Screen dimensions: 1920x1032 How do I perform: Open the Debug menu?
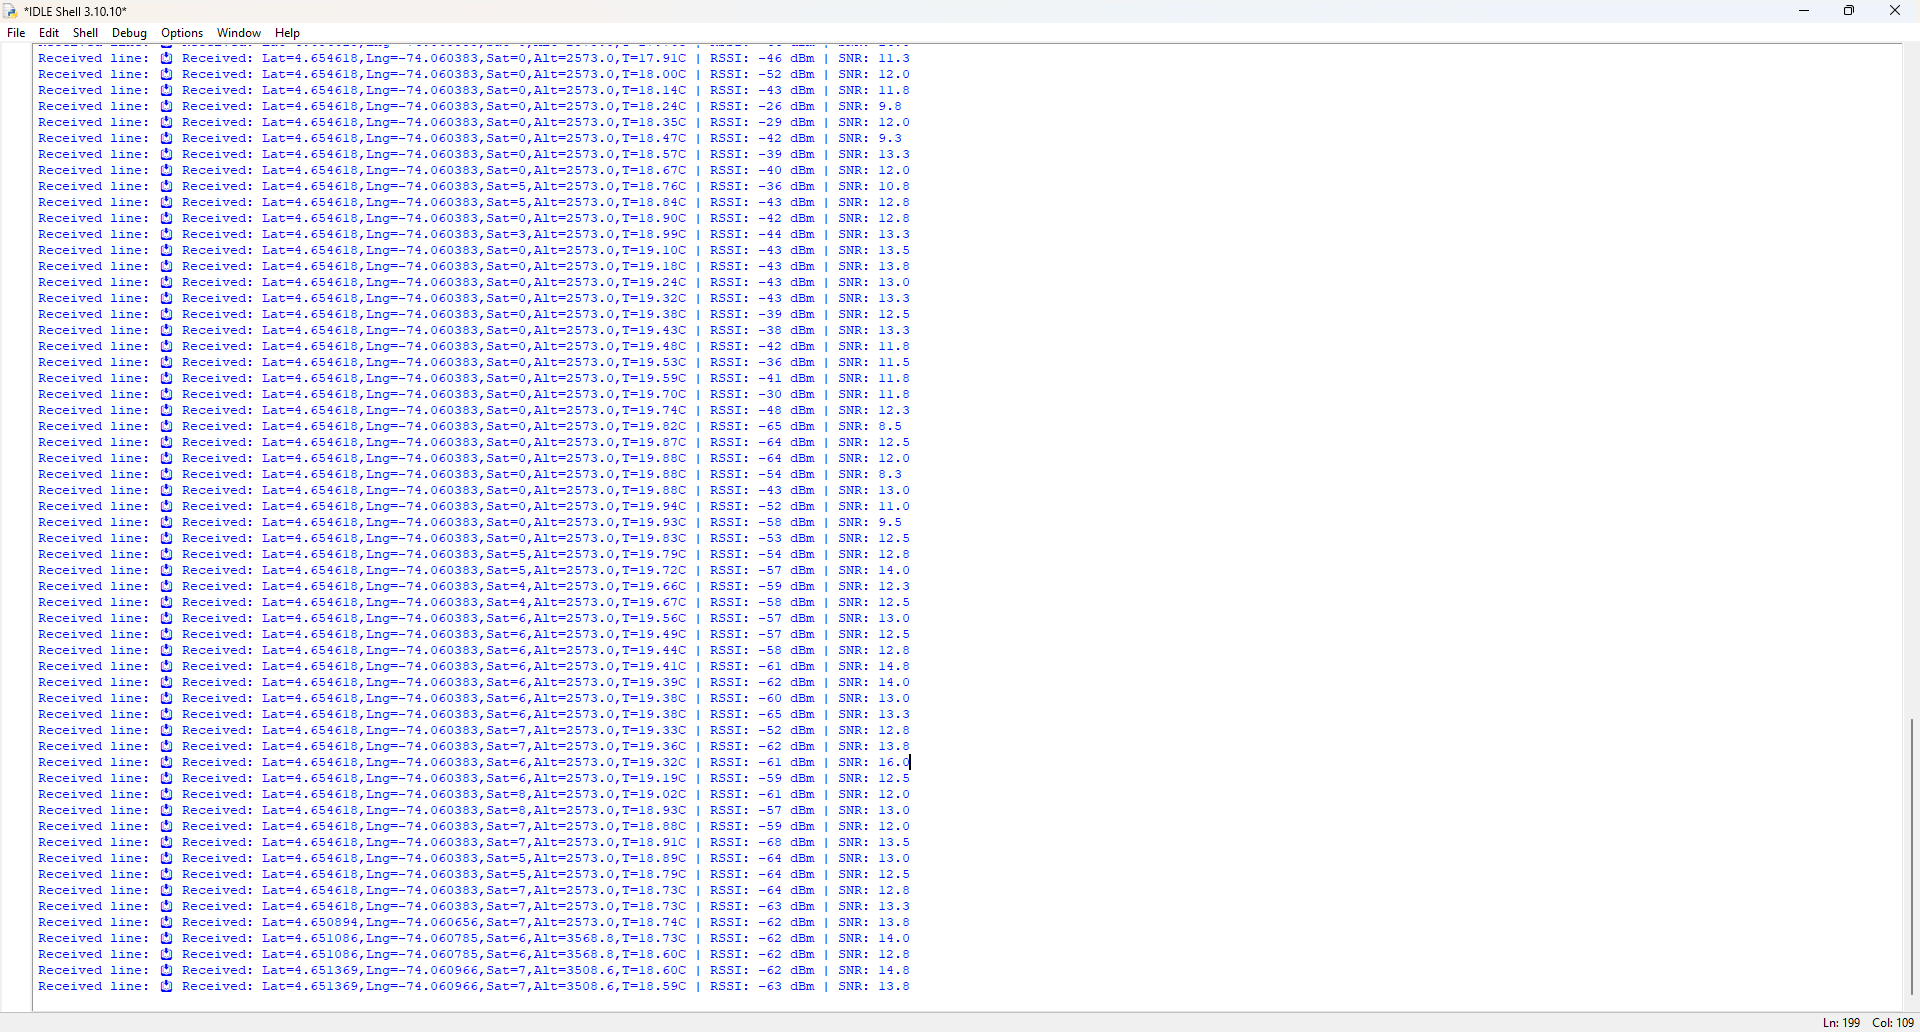pyautogui.click(x=129, y=33)
